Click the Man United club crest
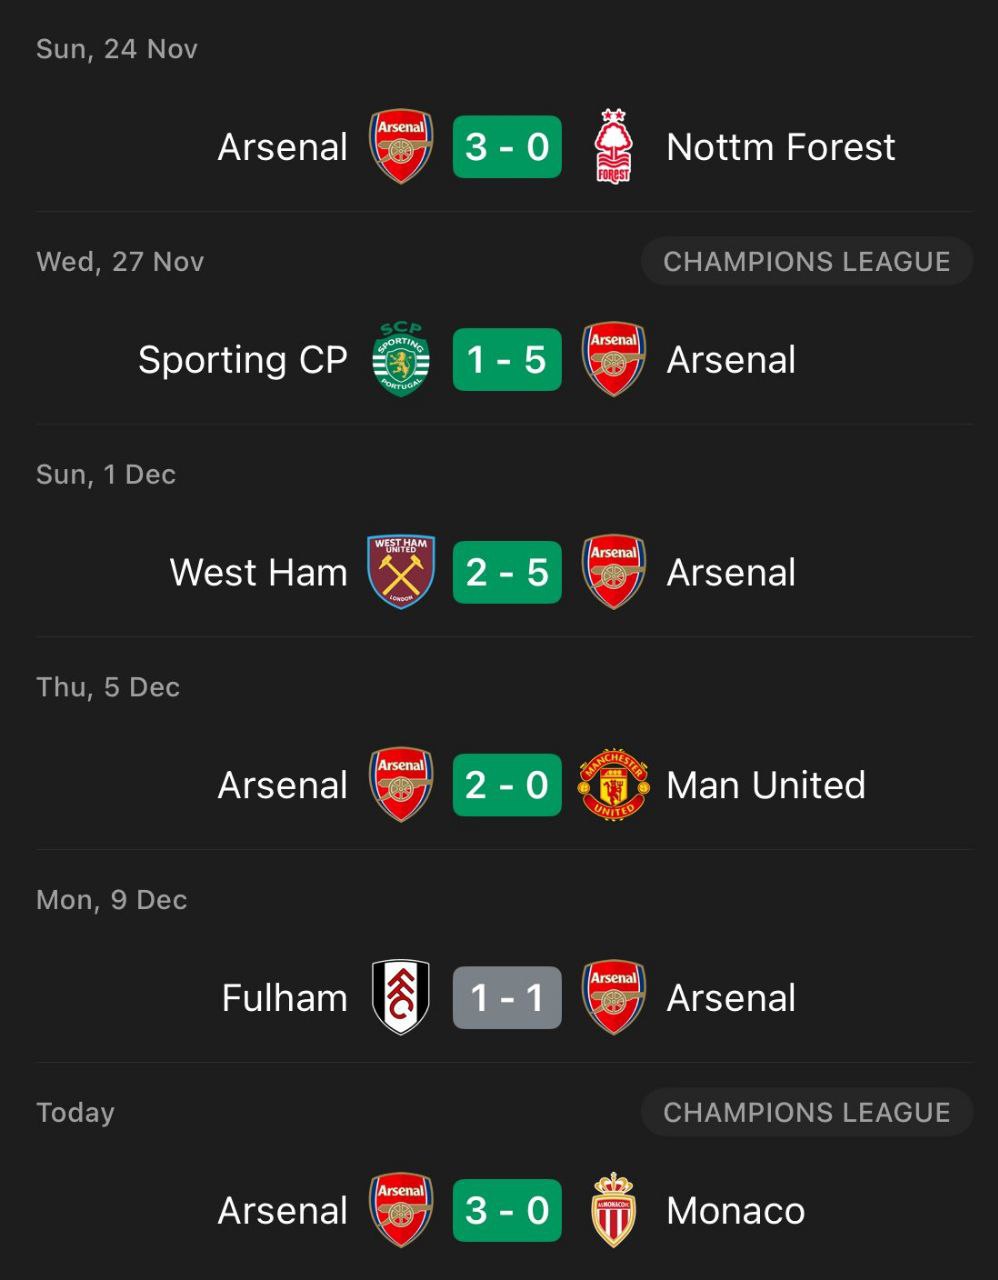The image size is (998, 1280). point(613,785)
